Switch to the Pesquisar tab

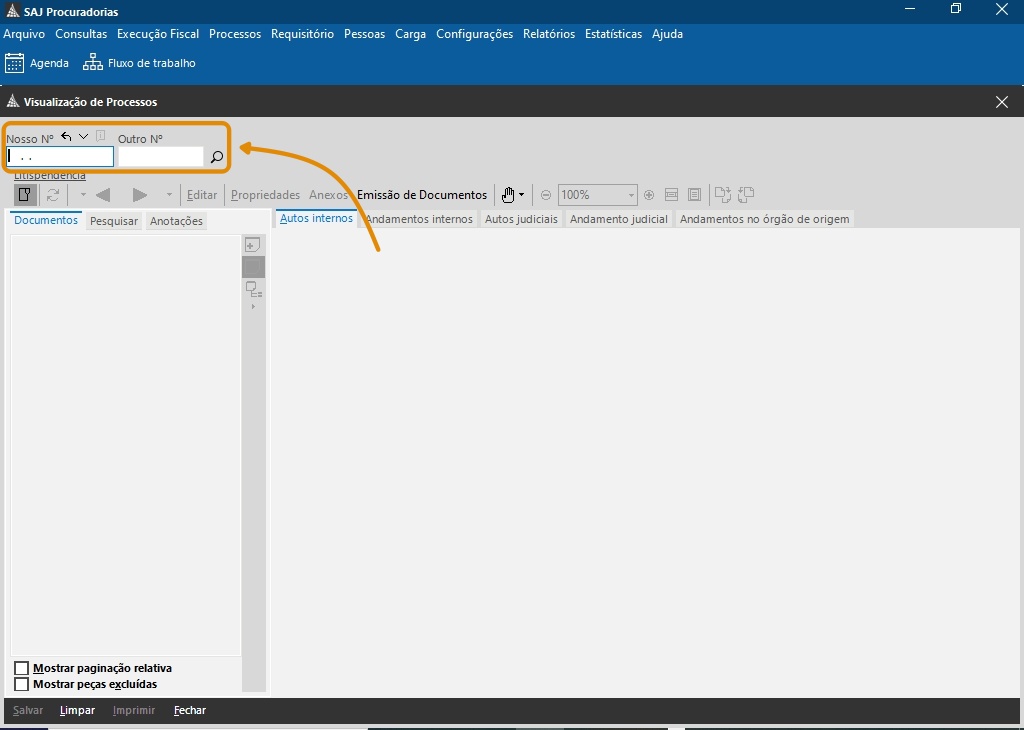click(x=114, y=221)
